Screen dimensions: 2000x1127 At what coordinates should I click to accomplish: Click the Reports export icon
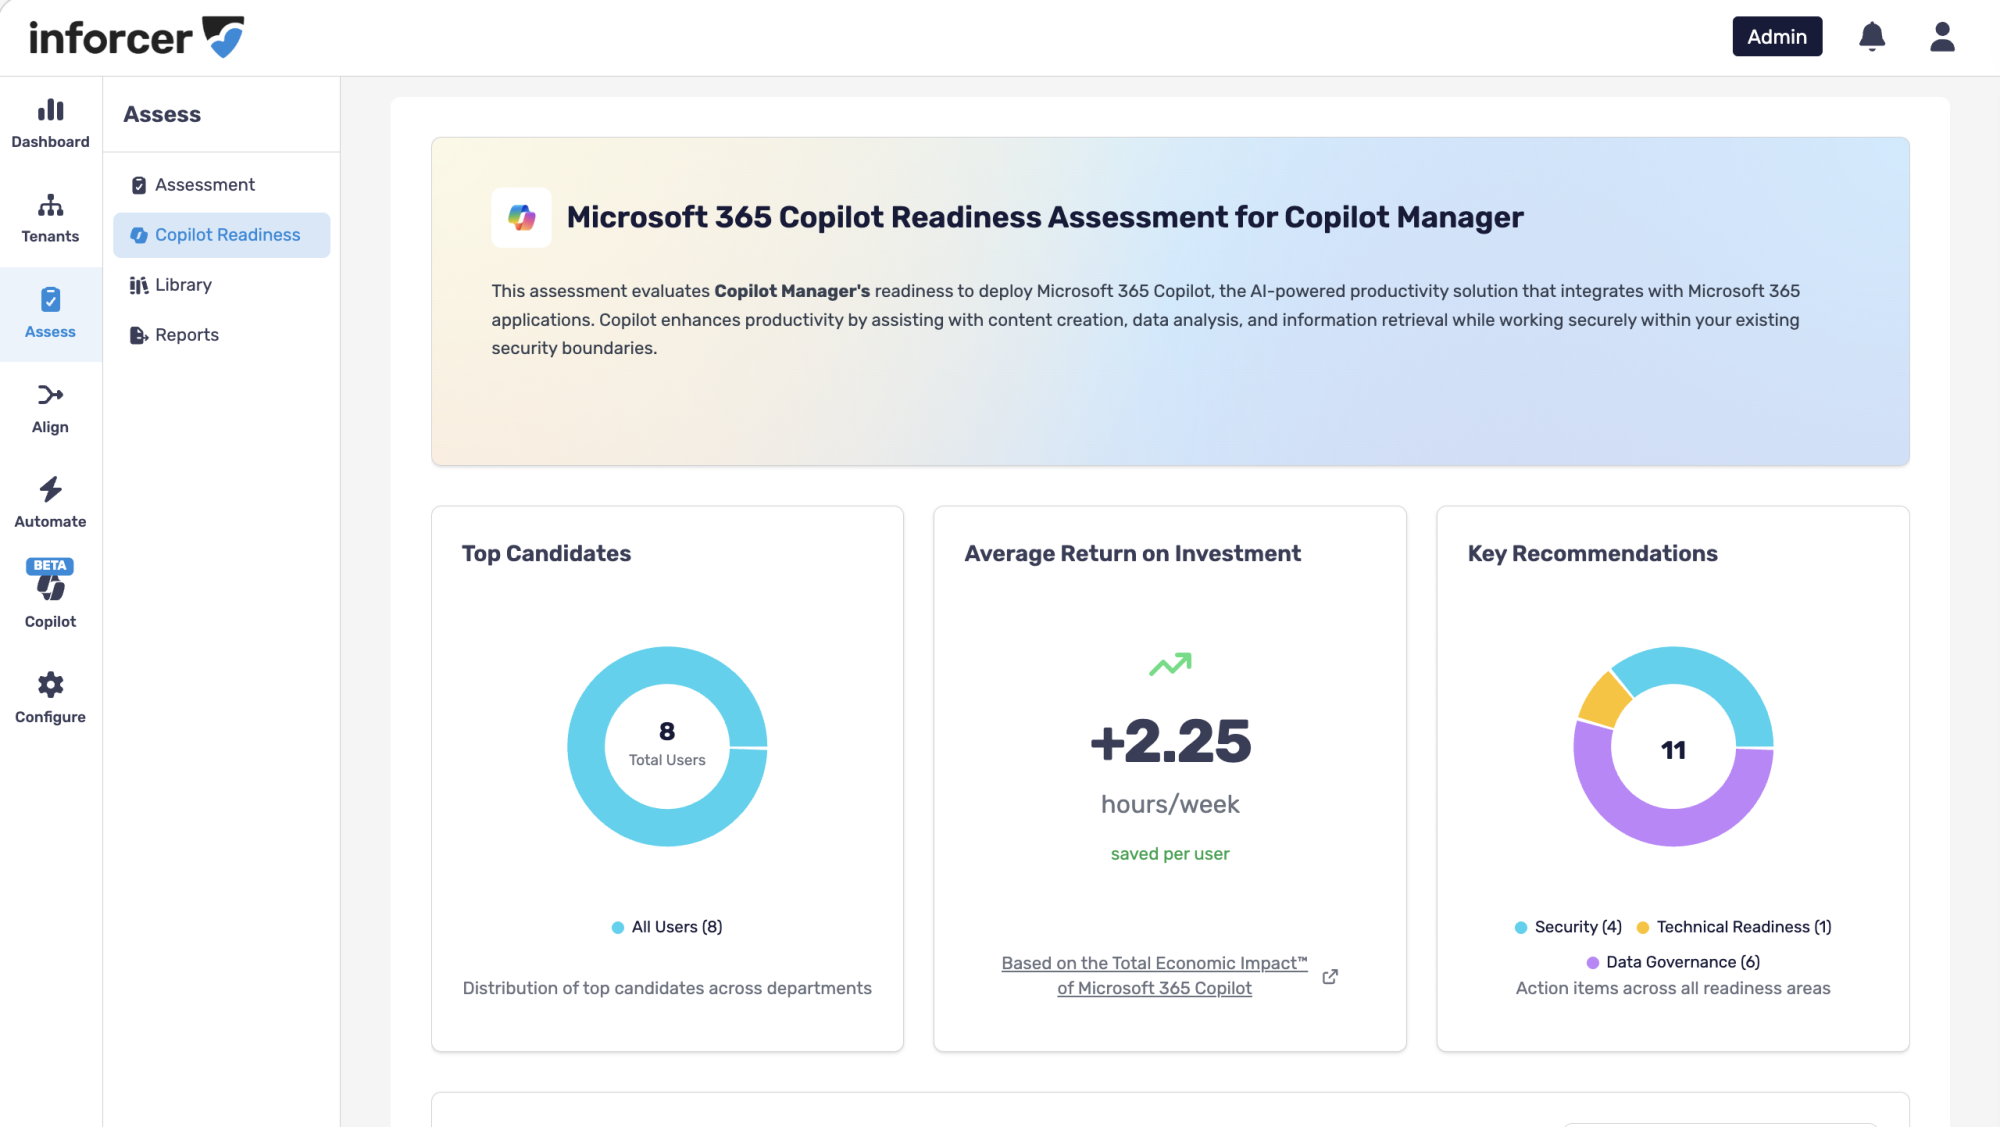(139, 335)
